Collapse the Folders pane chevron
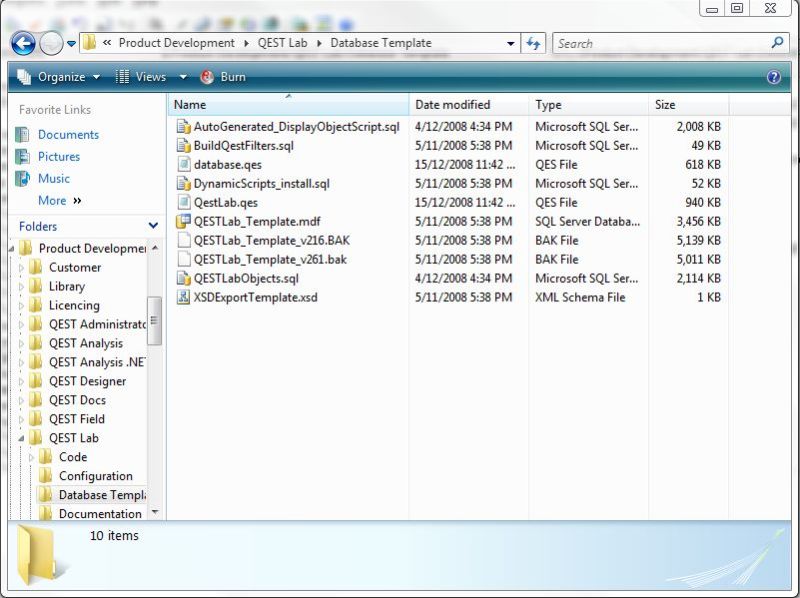Viewport: 800px width, 598px height. [x=153, y=227]
